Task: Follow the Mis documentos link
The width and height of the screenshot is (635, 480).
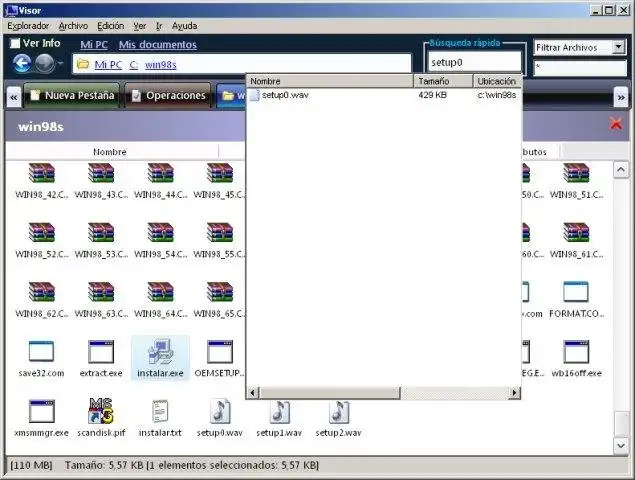Action: click(158, 45)
